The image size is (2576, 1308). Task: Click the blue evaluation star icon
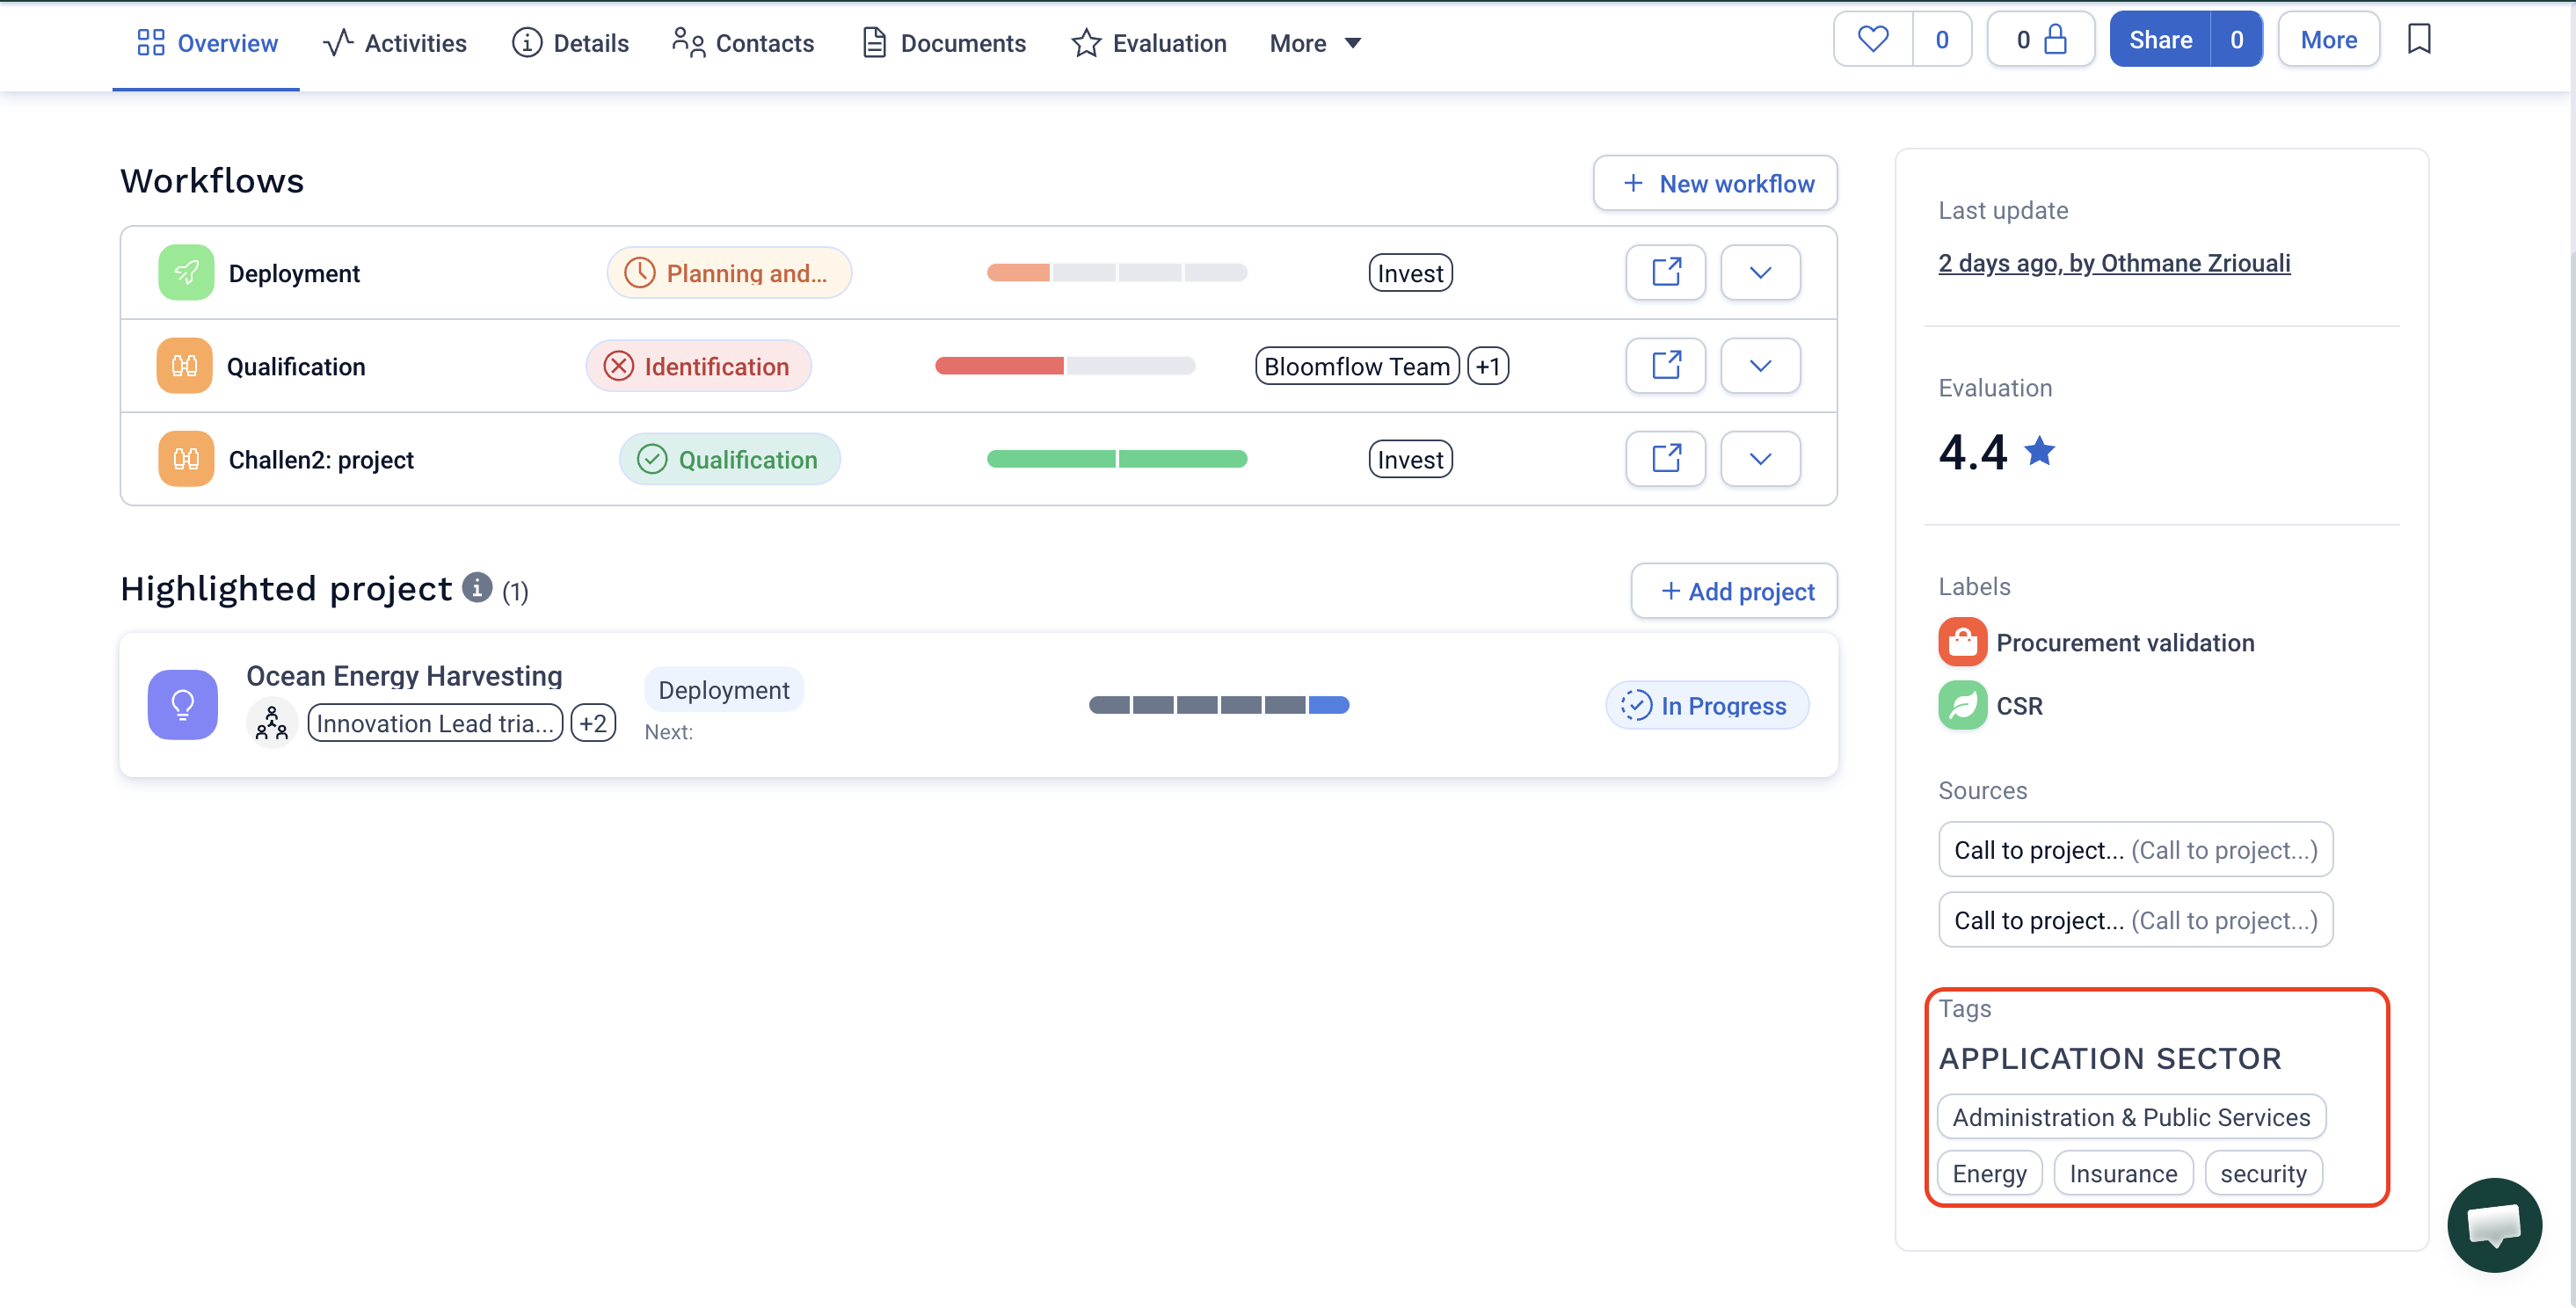2039,451
